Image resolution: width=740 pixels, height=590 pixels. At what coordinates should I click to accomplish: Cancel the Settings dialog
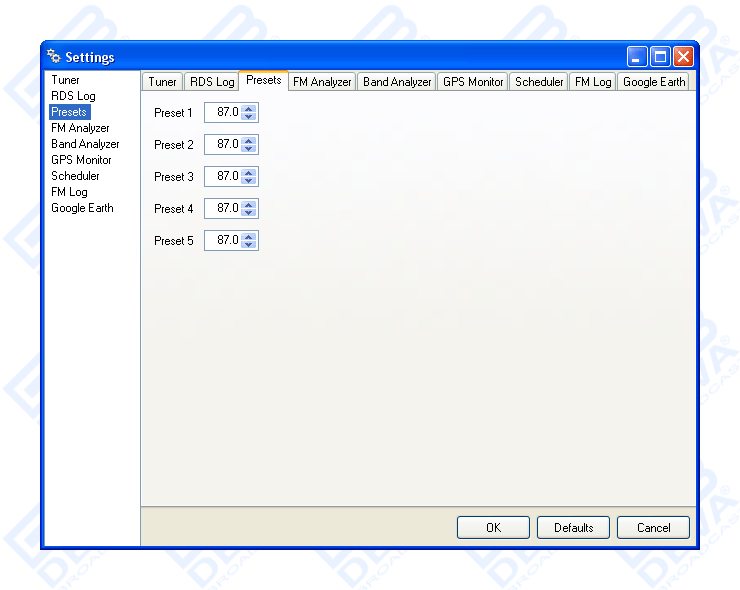(x=653, y=527)
